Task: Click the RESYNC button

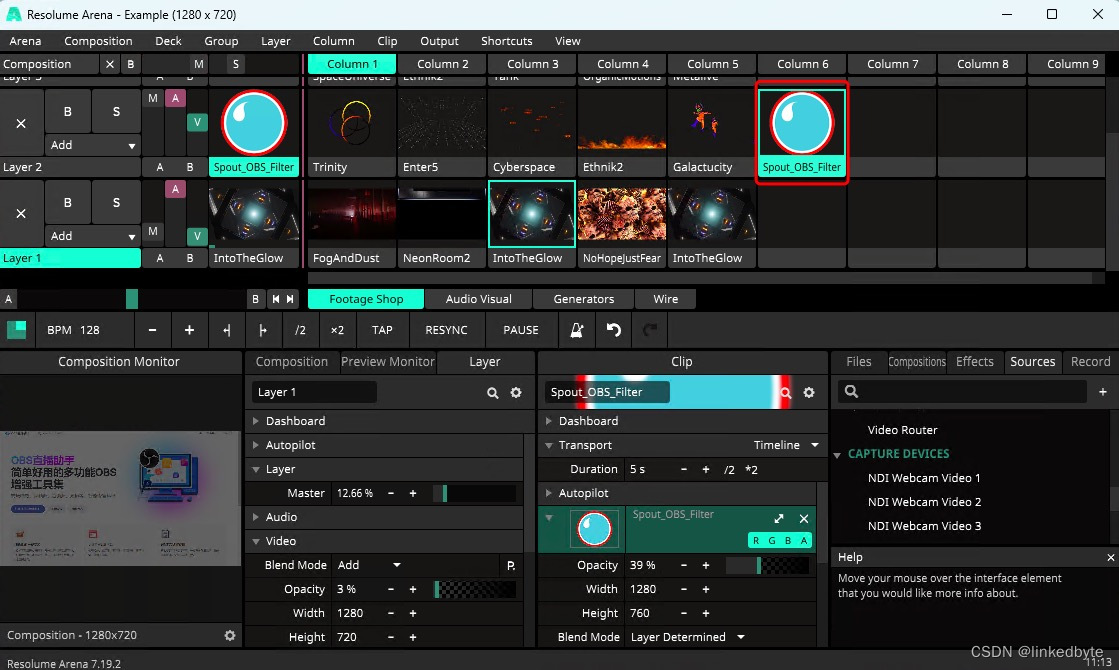Action: click(446, 330)
